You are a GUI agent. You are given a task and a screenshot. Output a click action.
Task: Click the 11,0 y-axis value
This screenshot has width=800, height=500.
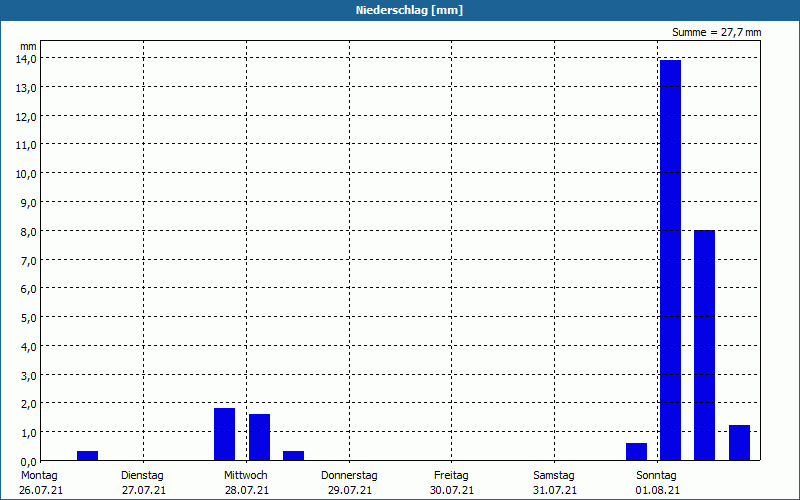(26, 145)
